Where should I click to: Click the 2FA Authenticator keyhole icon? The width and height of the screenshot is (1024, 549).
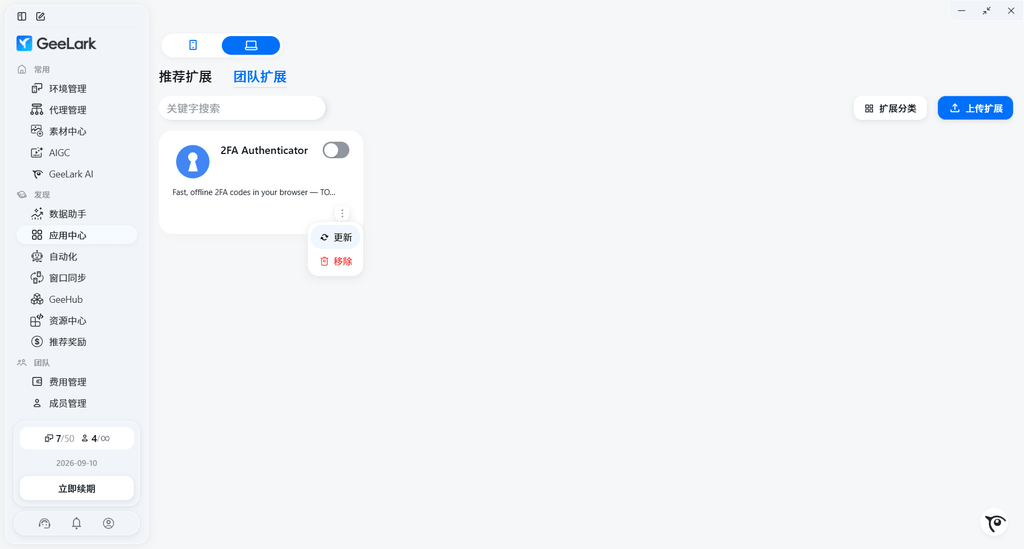point(193,161)
